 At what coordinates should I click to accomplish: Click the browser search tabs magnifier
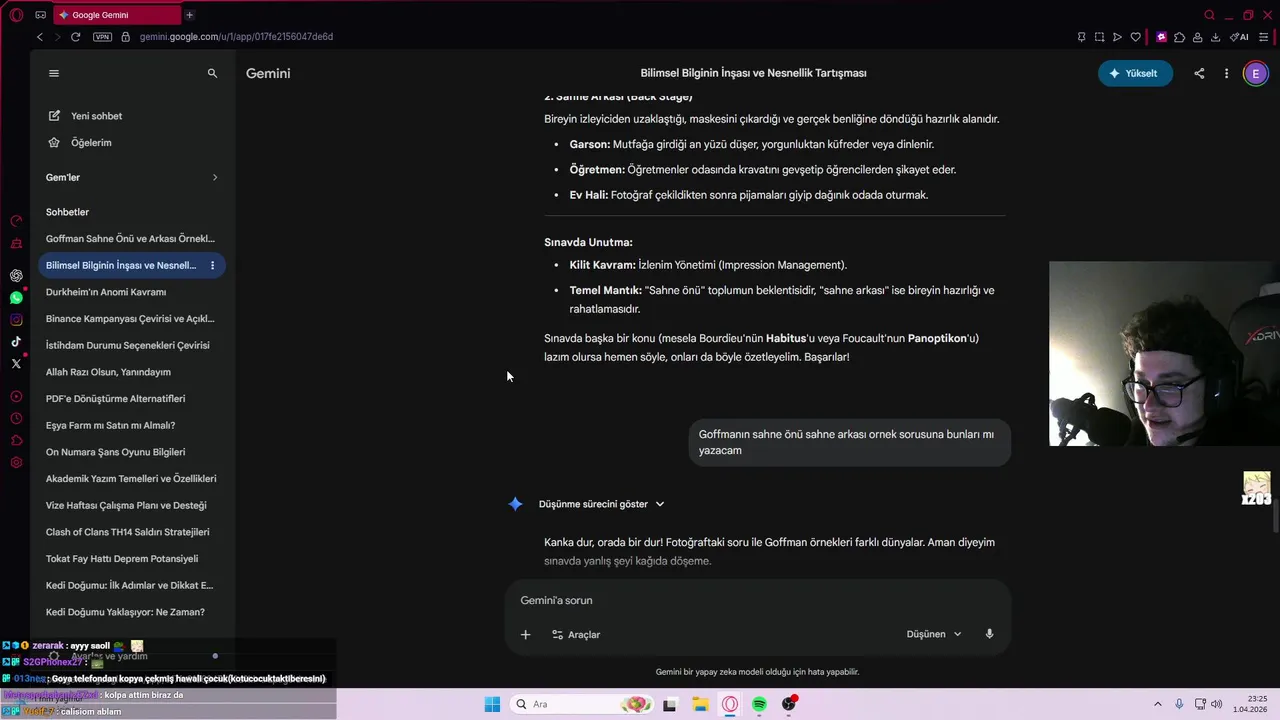coord(1209,15)
